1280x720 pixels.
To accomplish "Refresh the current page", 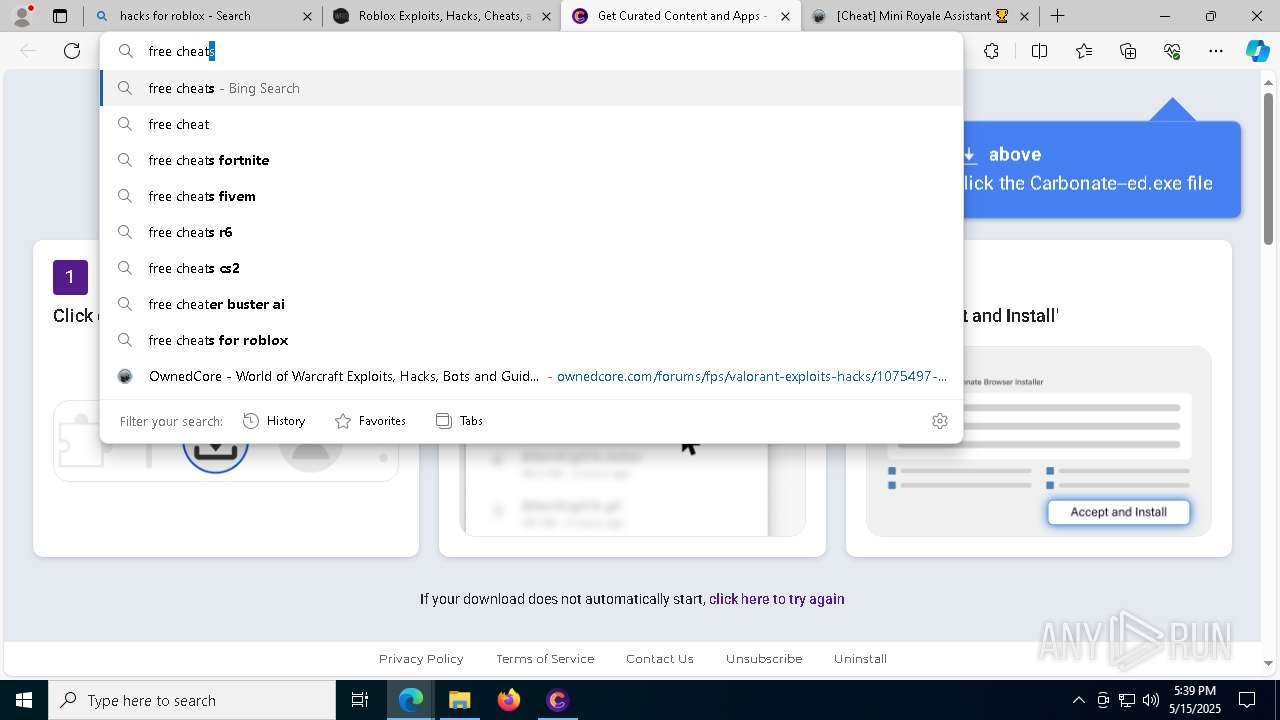I will click(x=72, y=51).
